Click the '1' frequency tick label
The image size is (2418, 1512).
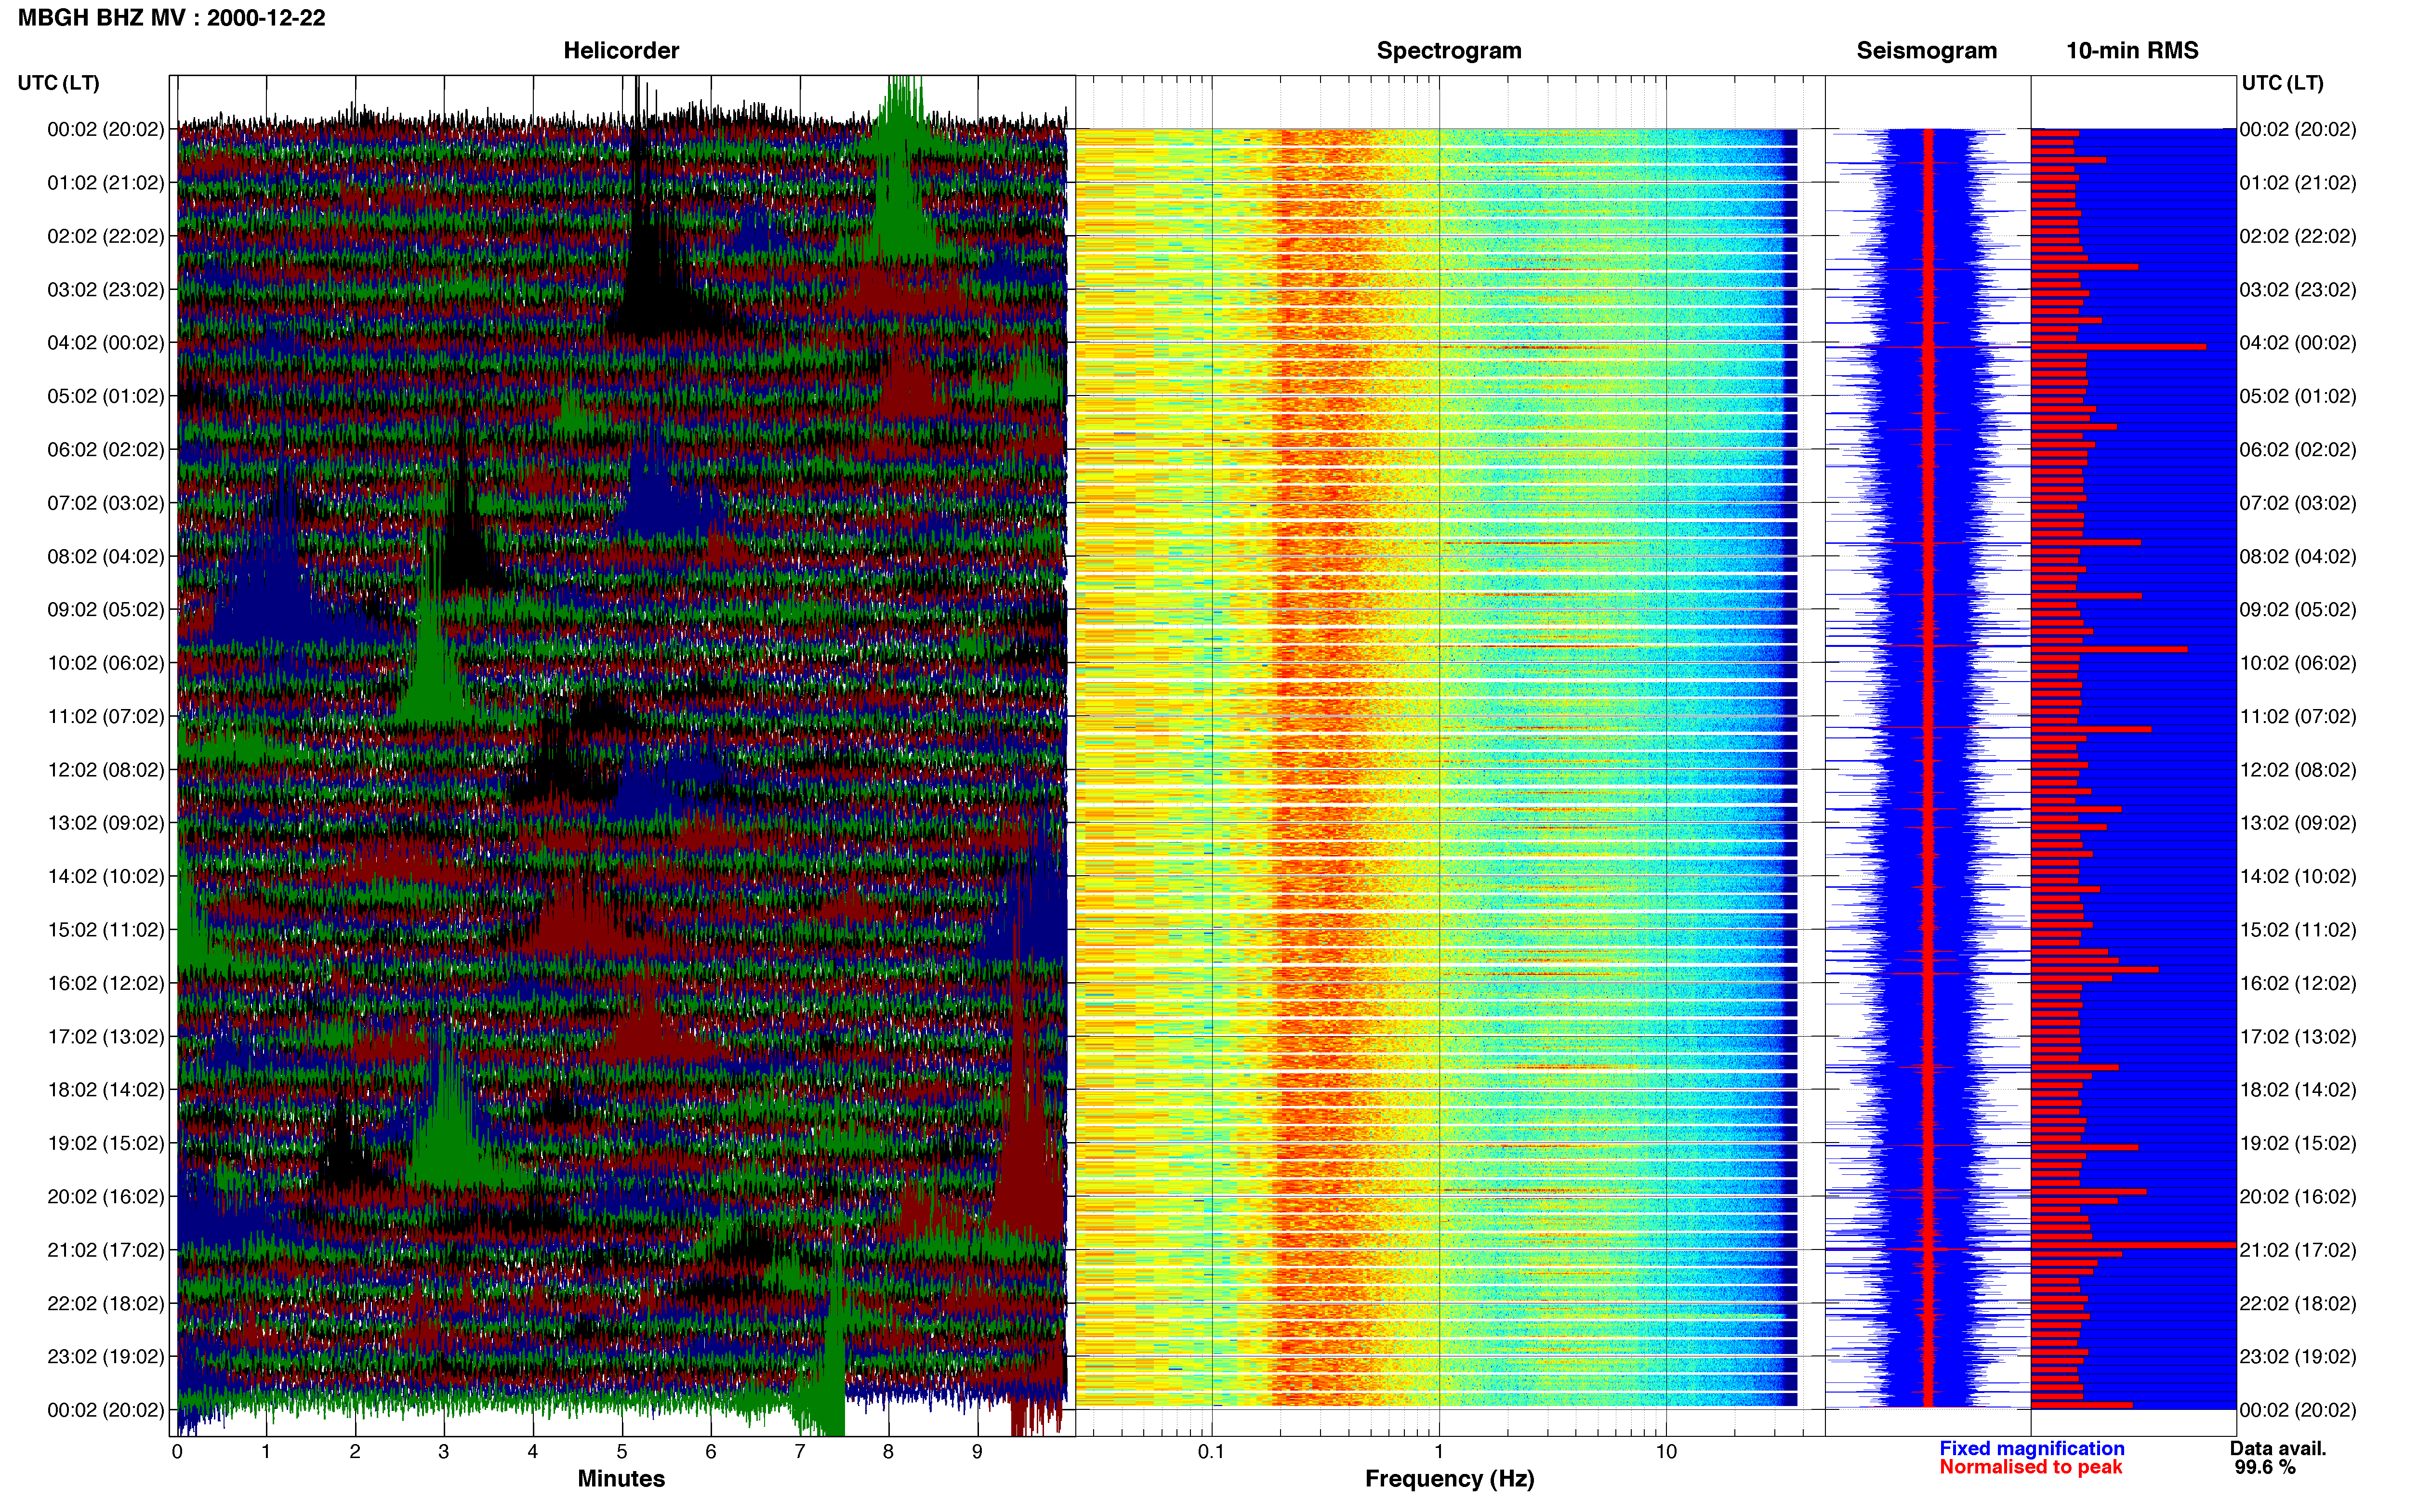coord(1439,1451)
